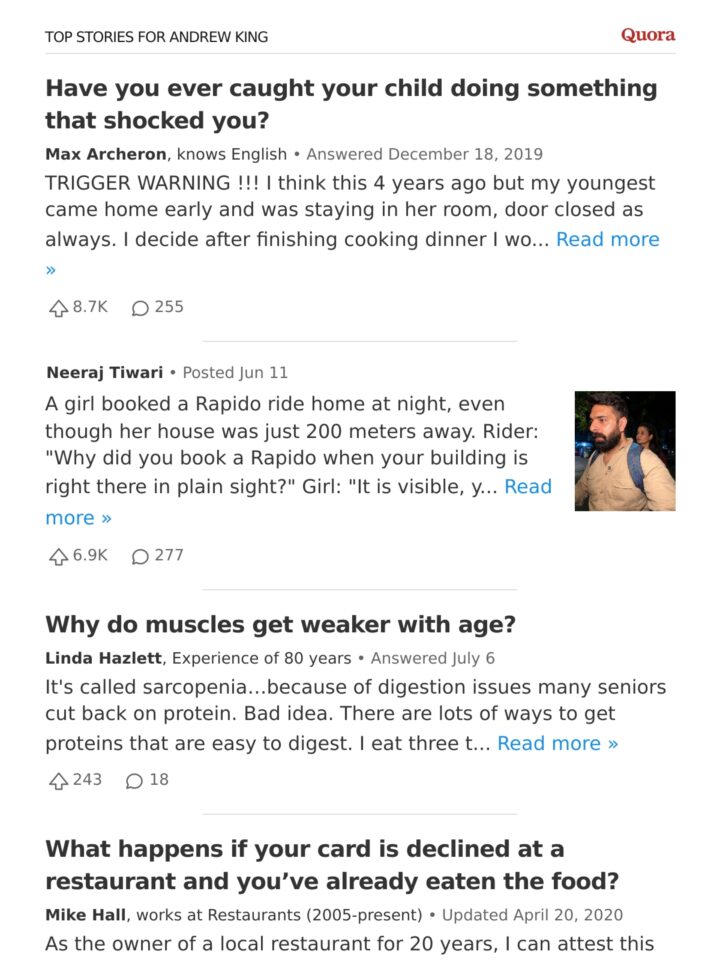
Task: Open the 277 comments bubble icon
Action: [x=140, y=556]
